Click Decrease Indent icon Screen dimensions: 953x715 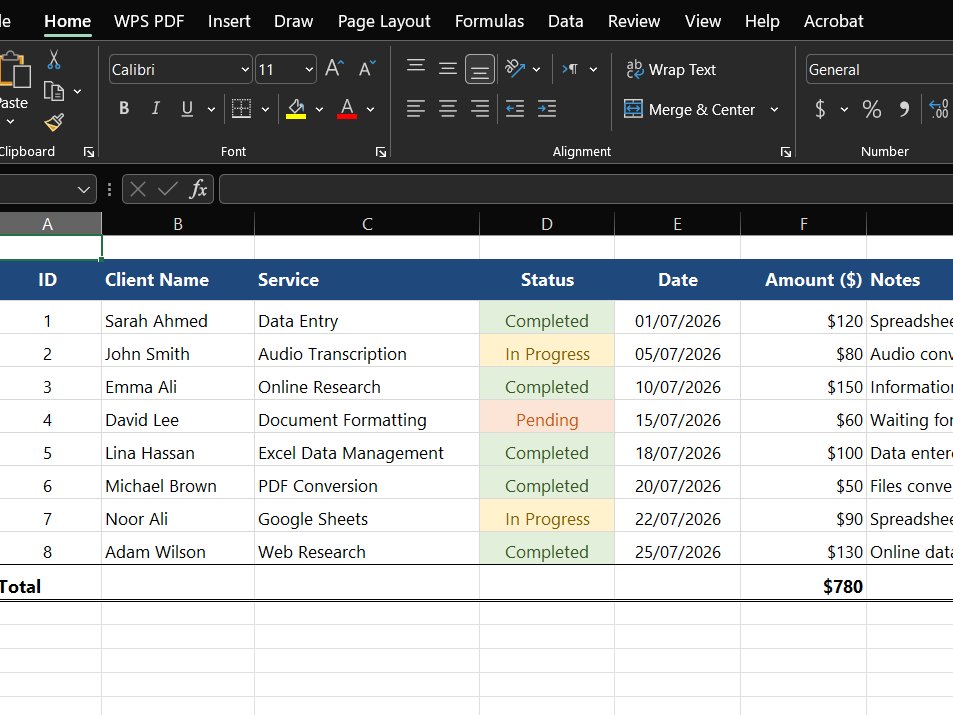(x=515, y=109)
